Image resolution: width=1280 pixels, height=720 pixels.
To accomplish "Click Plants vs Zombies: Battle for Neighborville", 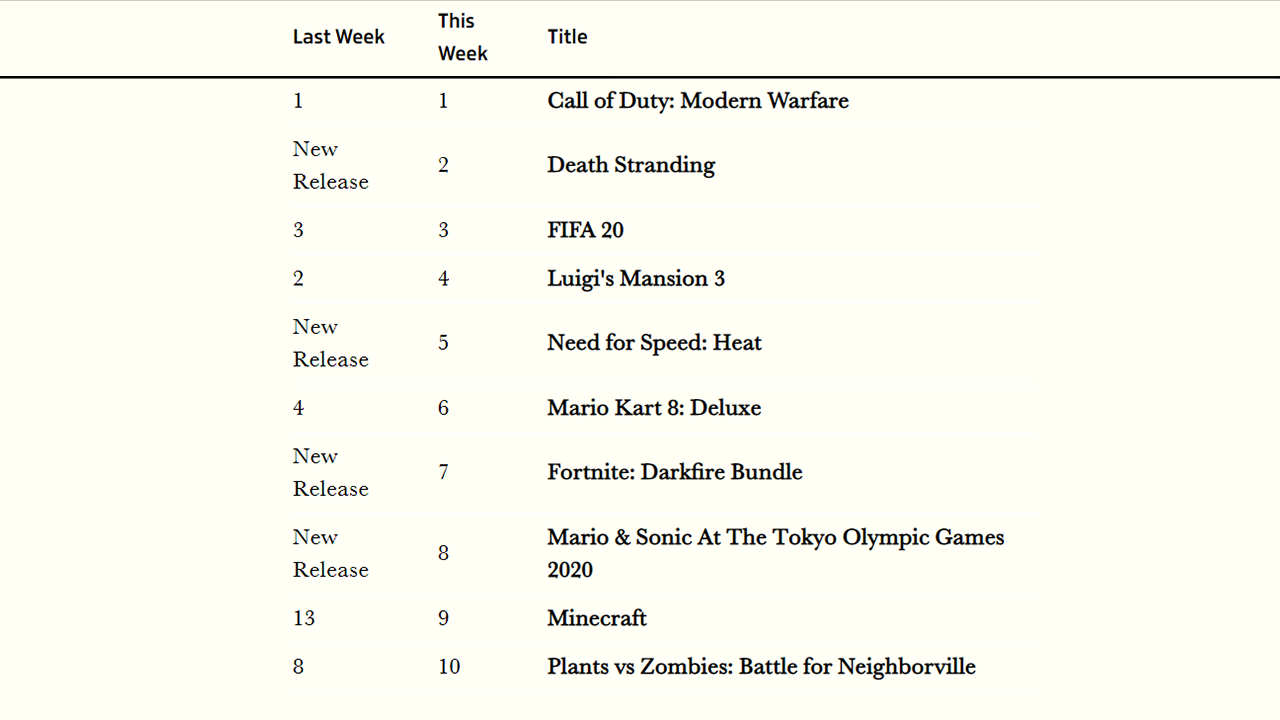I will 761,667.
